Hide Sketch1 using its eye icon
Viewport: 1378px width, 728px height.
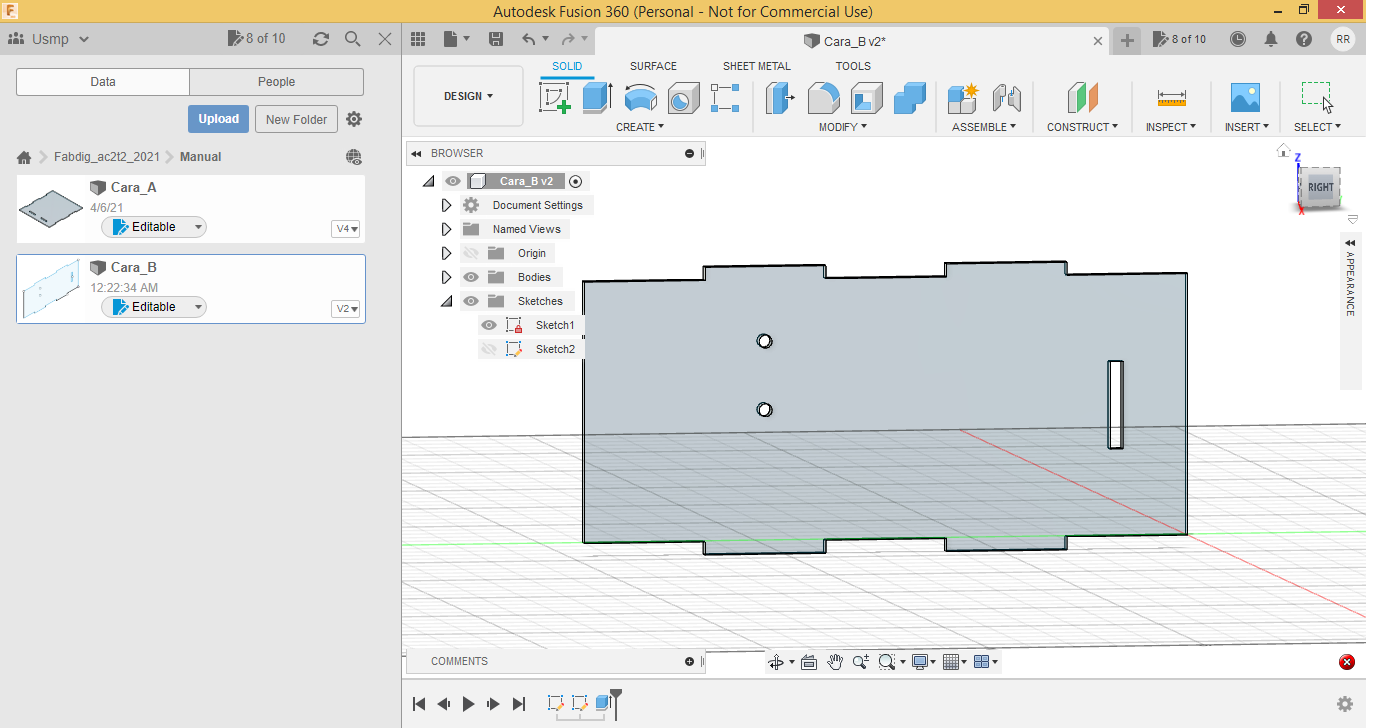click(x=489, y=325)
